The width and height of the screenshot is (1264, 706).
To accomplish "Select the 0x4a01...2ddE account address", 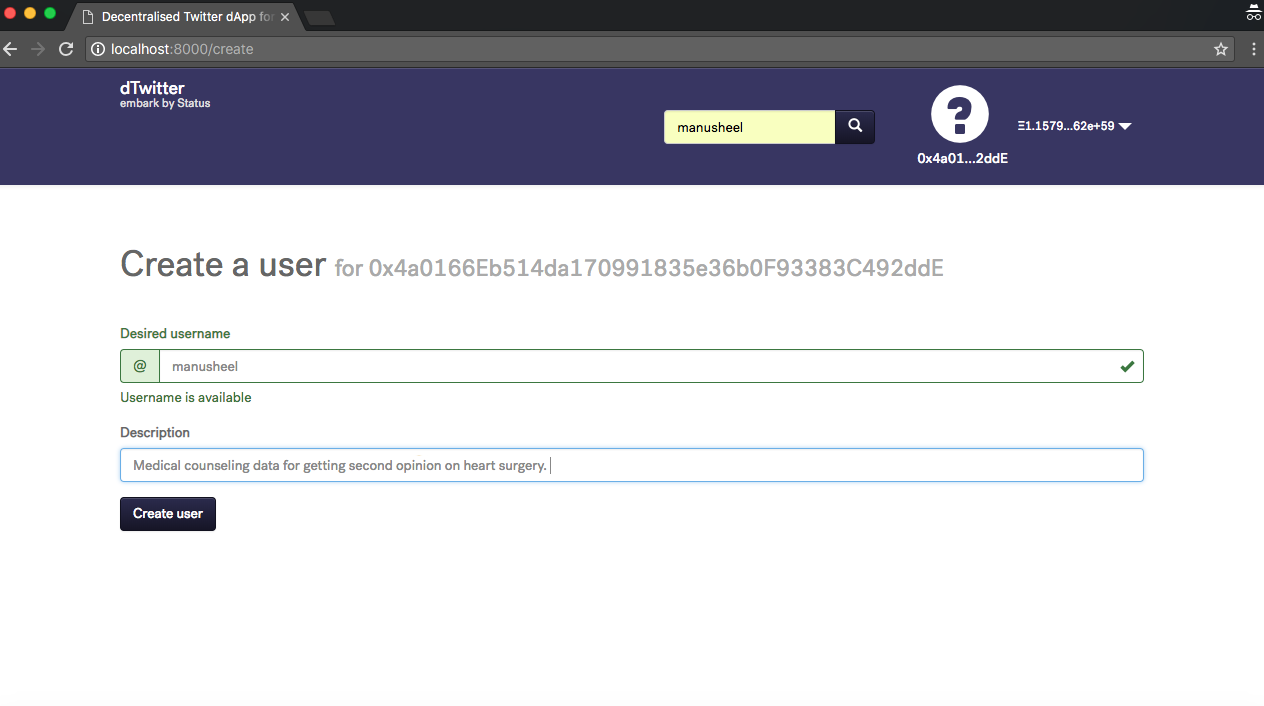I will pos(962,158).
